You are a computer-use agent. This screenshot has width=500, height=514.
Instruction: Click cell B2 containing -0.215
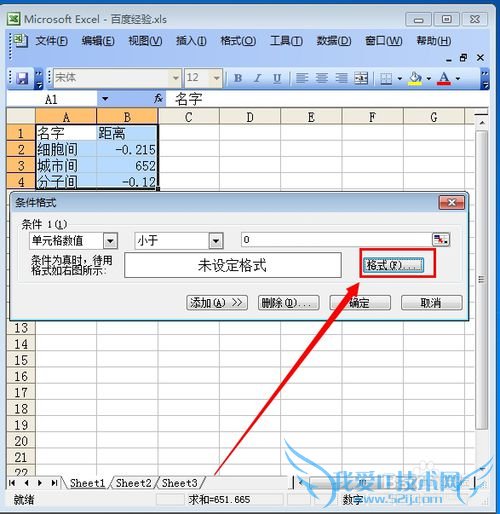tap(127, 149)
